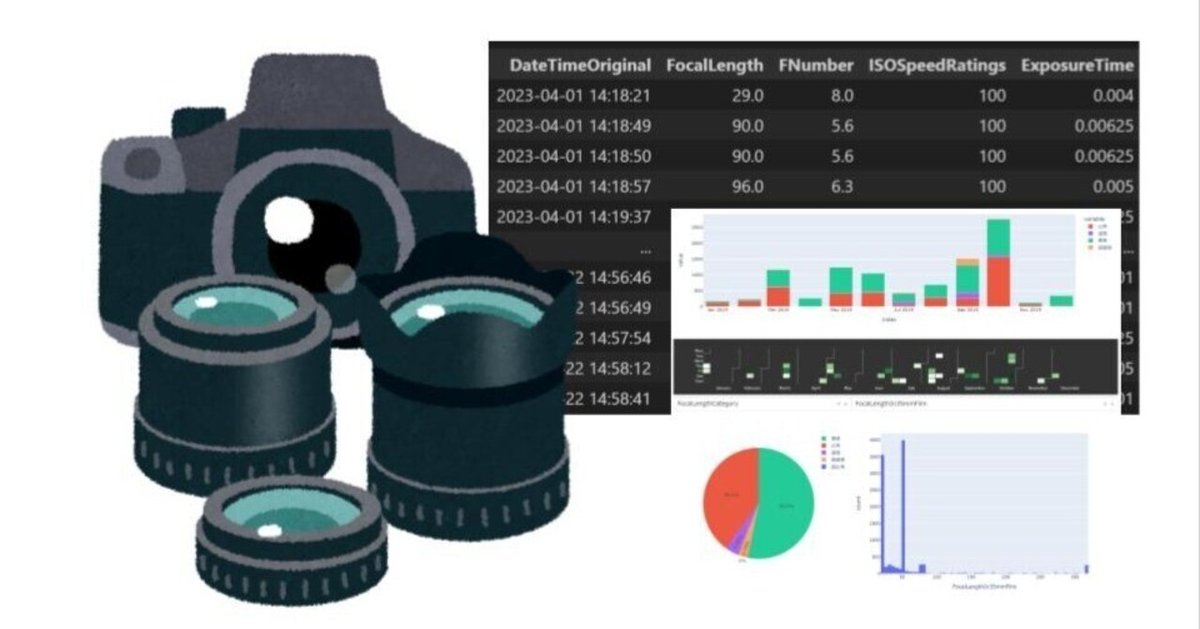The image size is (1200, 629).
Task: Click the purple legend marker icon in the pie legend
Action: (823, 452)
